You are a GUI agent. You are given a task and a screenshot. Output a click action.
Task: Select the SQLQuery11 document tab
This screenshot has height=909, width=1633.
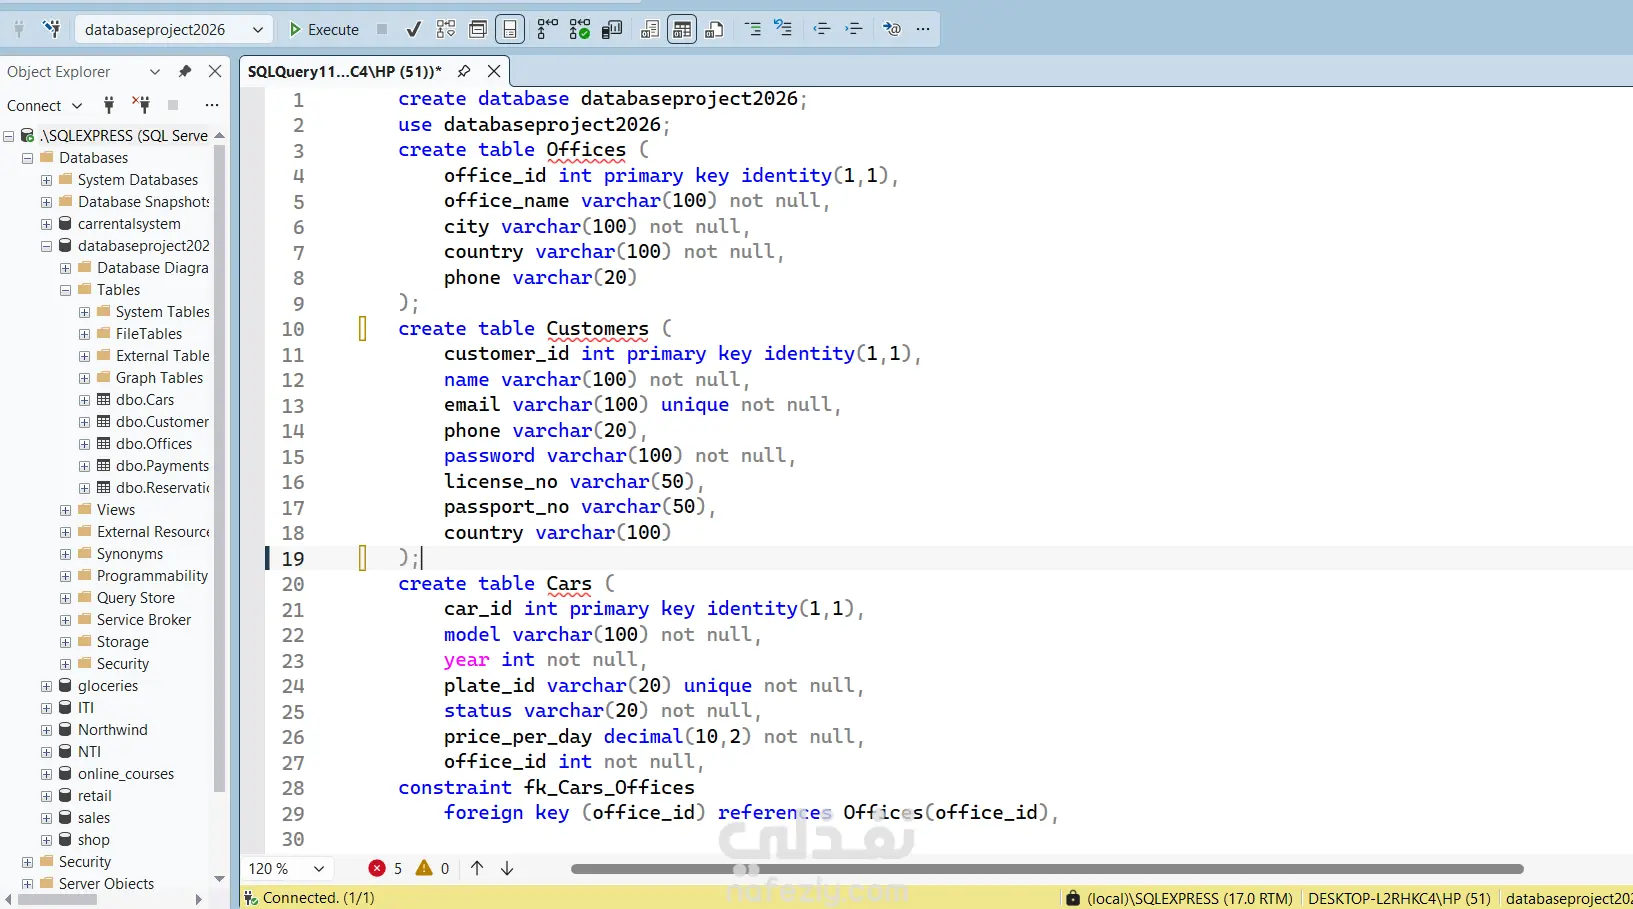point(344,71)
